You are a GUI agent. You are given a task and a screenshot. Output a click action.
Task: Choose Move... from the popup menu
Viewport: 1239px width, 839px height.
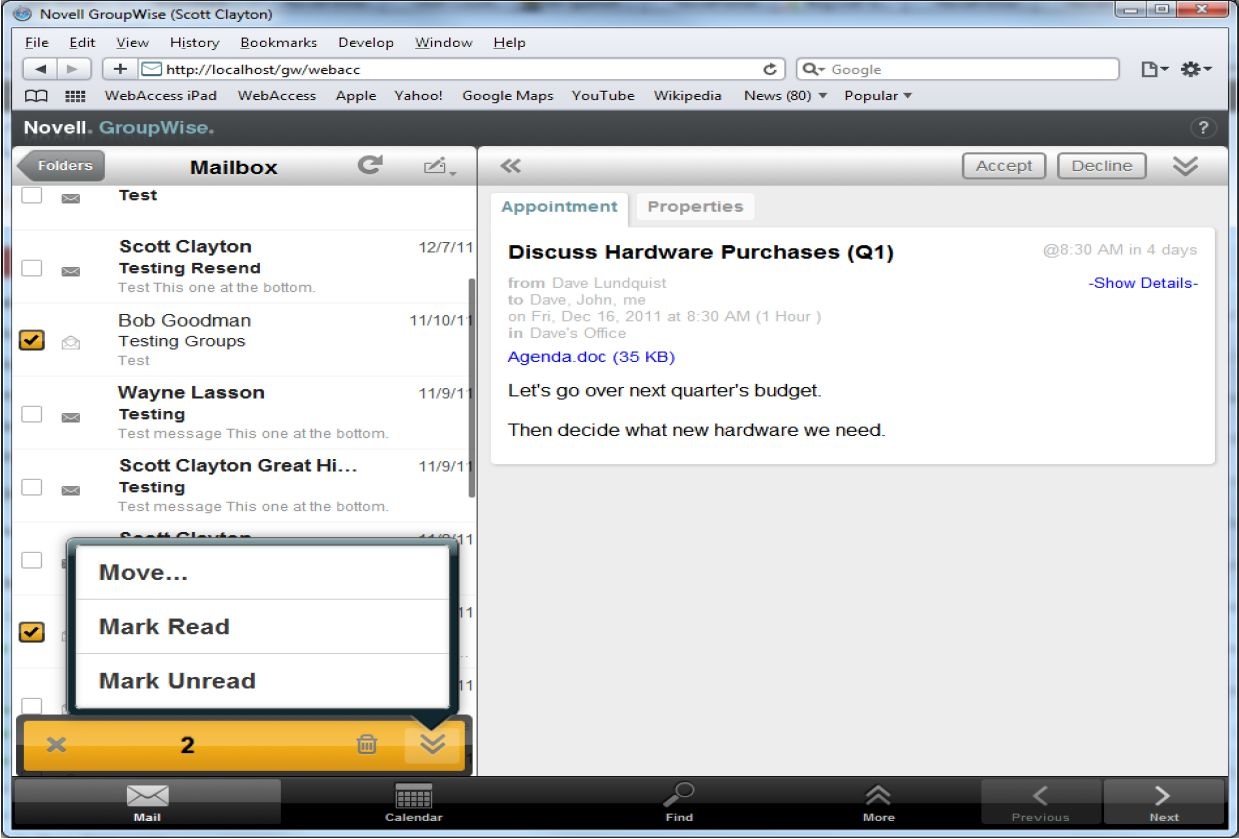pos(262,573)
